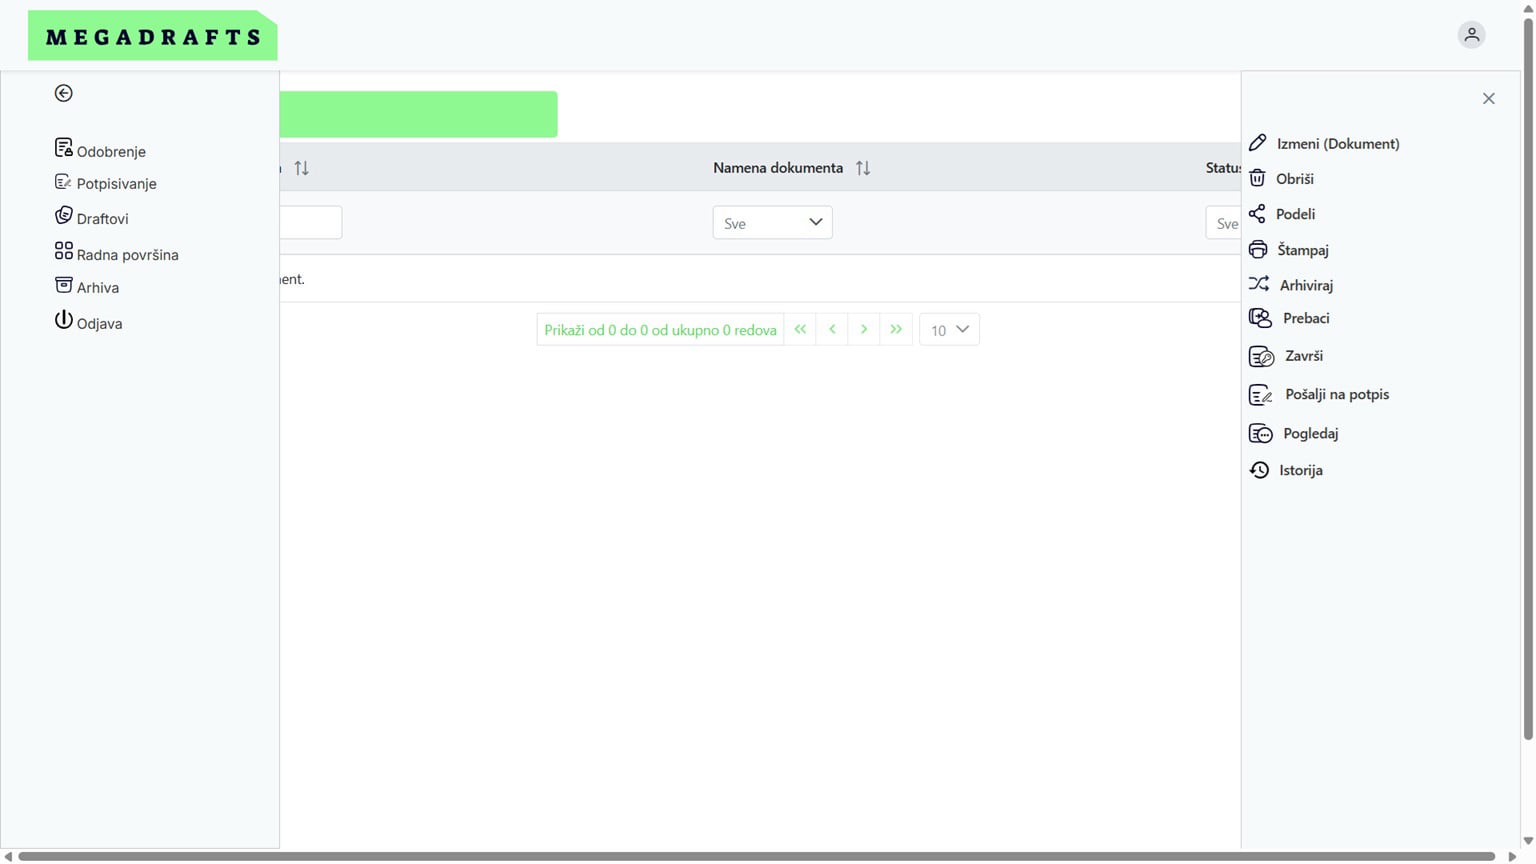Click Pošalji na potpis action

1336,394
